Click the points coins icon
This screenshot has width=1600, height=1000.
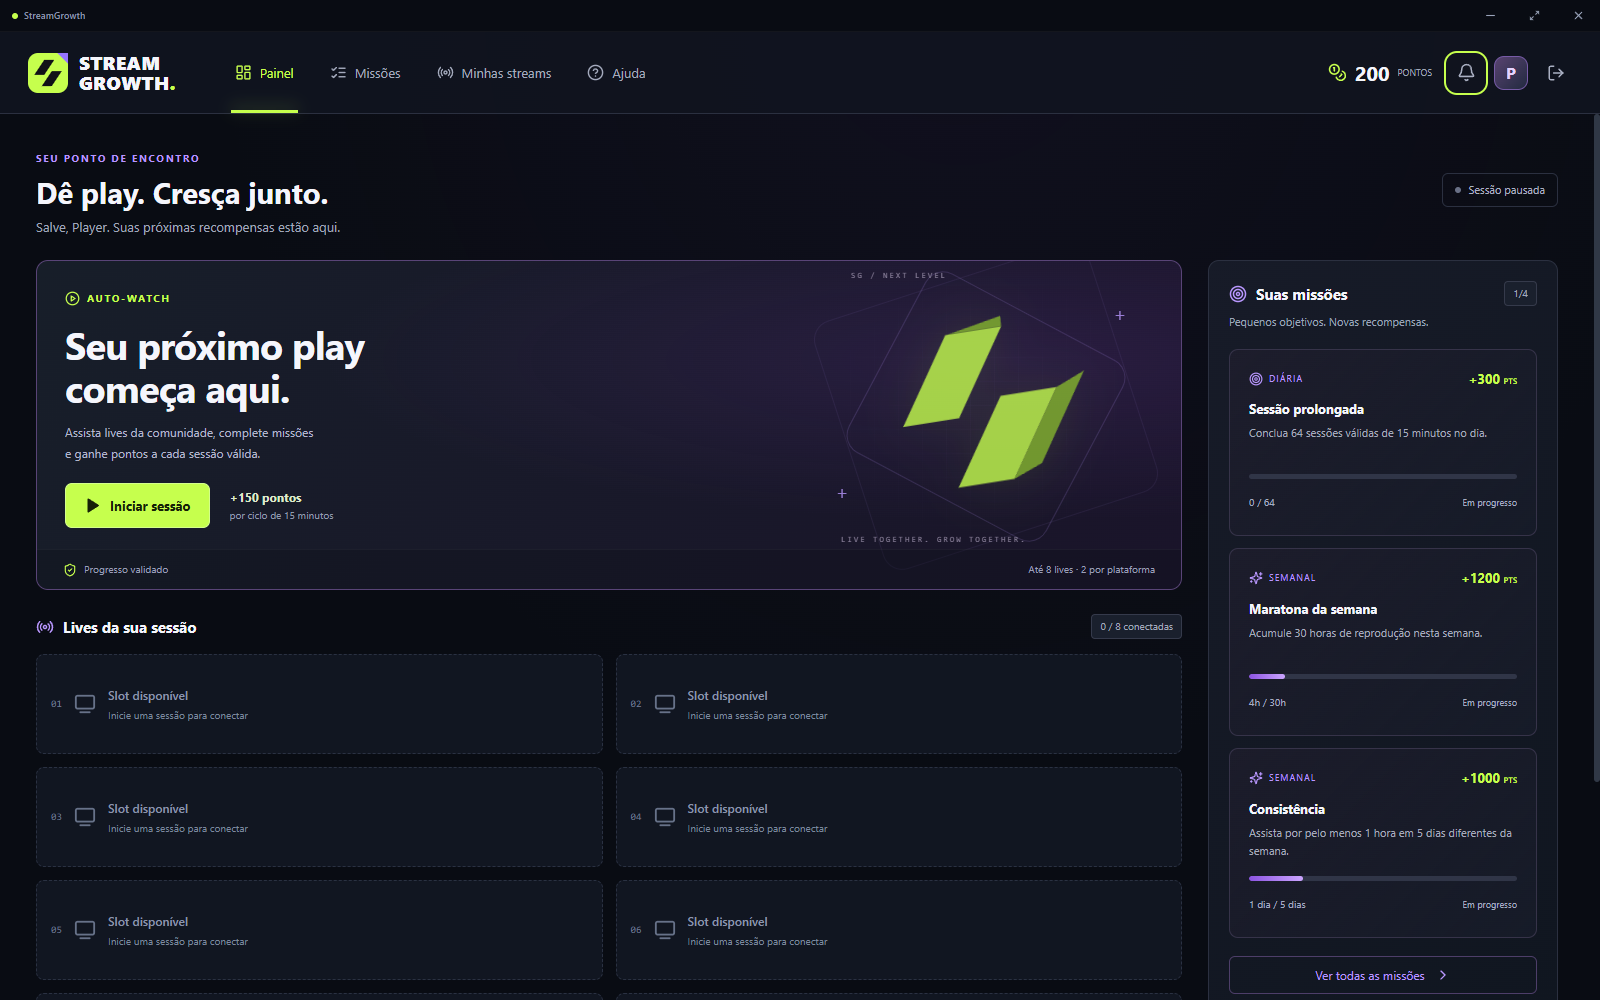click(1337, 72)
